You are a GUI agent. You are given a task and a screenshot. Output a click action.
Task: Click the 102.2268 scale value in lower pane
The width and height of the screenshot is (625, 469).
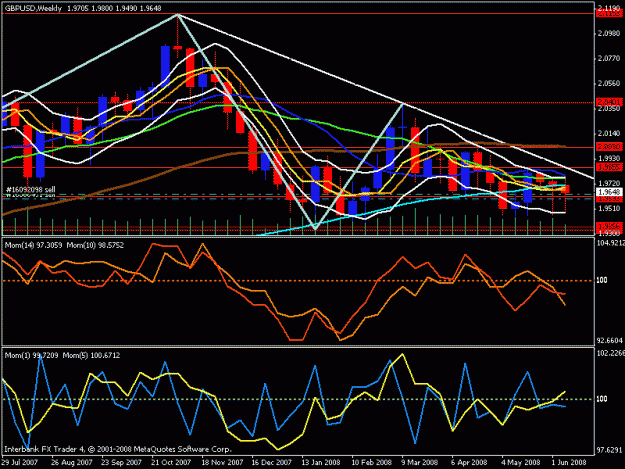pyautogui.click(x=611, y=353)
